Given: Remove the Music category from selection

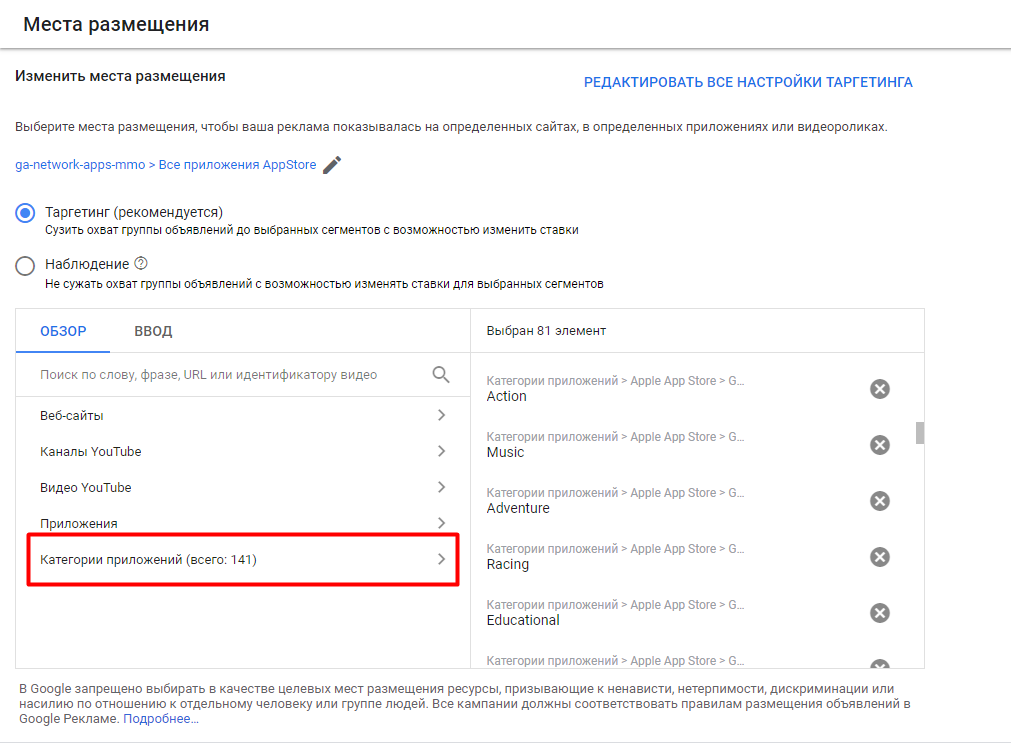Looking at the screenshot, I should pyautogui.click(x=880, y=445).
